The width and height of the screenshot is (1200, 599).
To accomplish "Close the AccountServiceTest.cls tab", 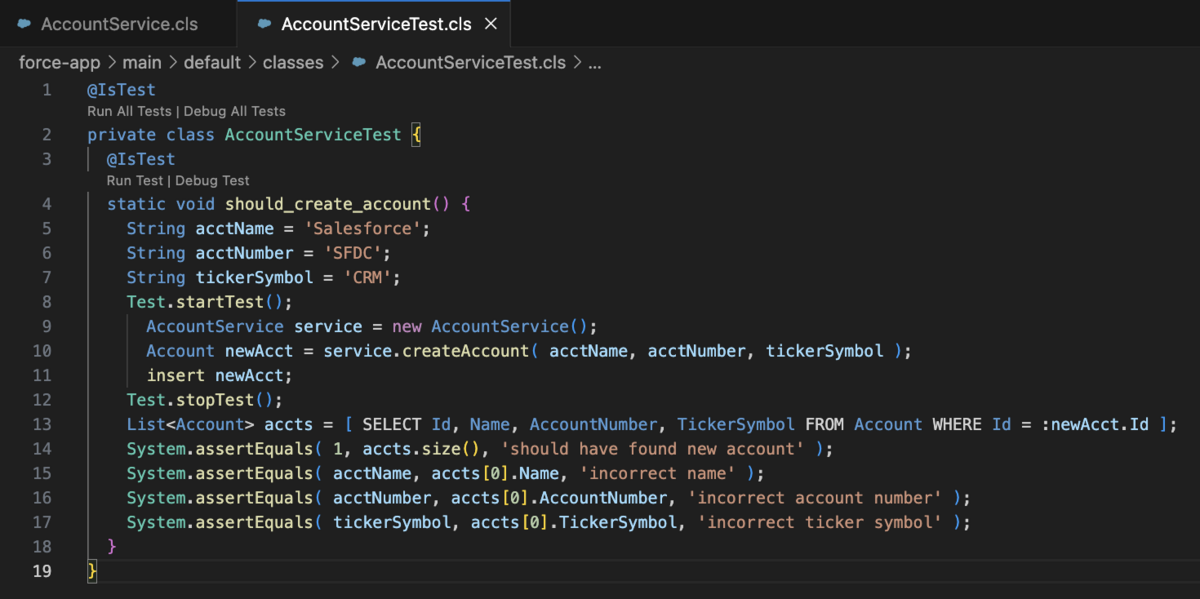I will pyautogui.click(x=490, y=23).
